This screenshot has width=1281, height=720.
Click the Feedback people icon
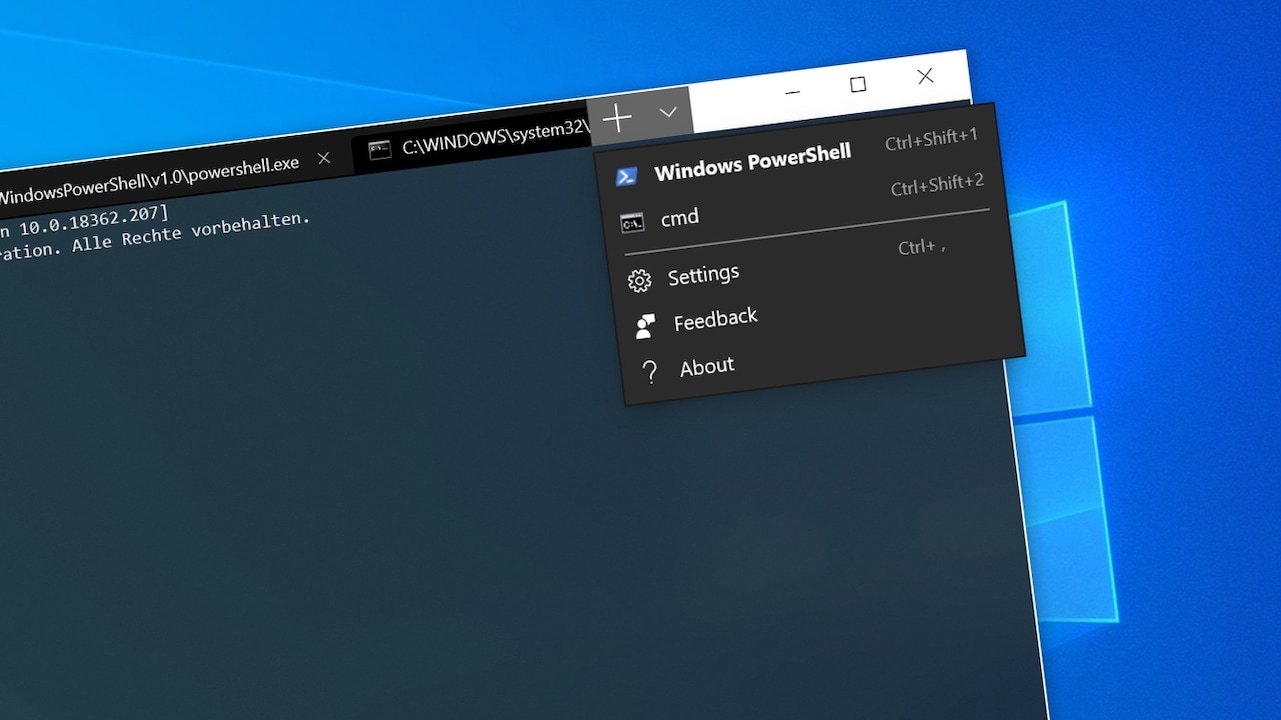tap(645, 324)
